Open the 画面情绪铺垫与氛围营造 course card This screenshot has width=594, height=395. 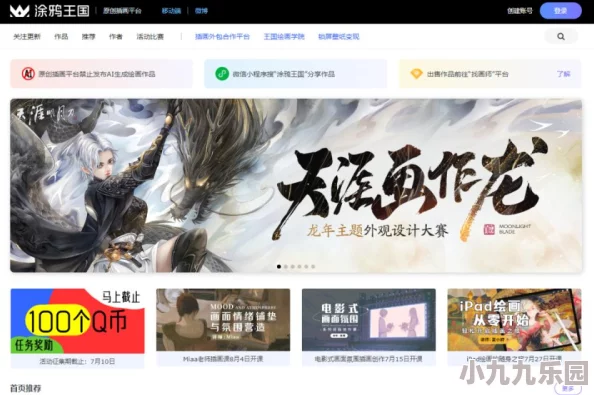click(x=223, y=320)
